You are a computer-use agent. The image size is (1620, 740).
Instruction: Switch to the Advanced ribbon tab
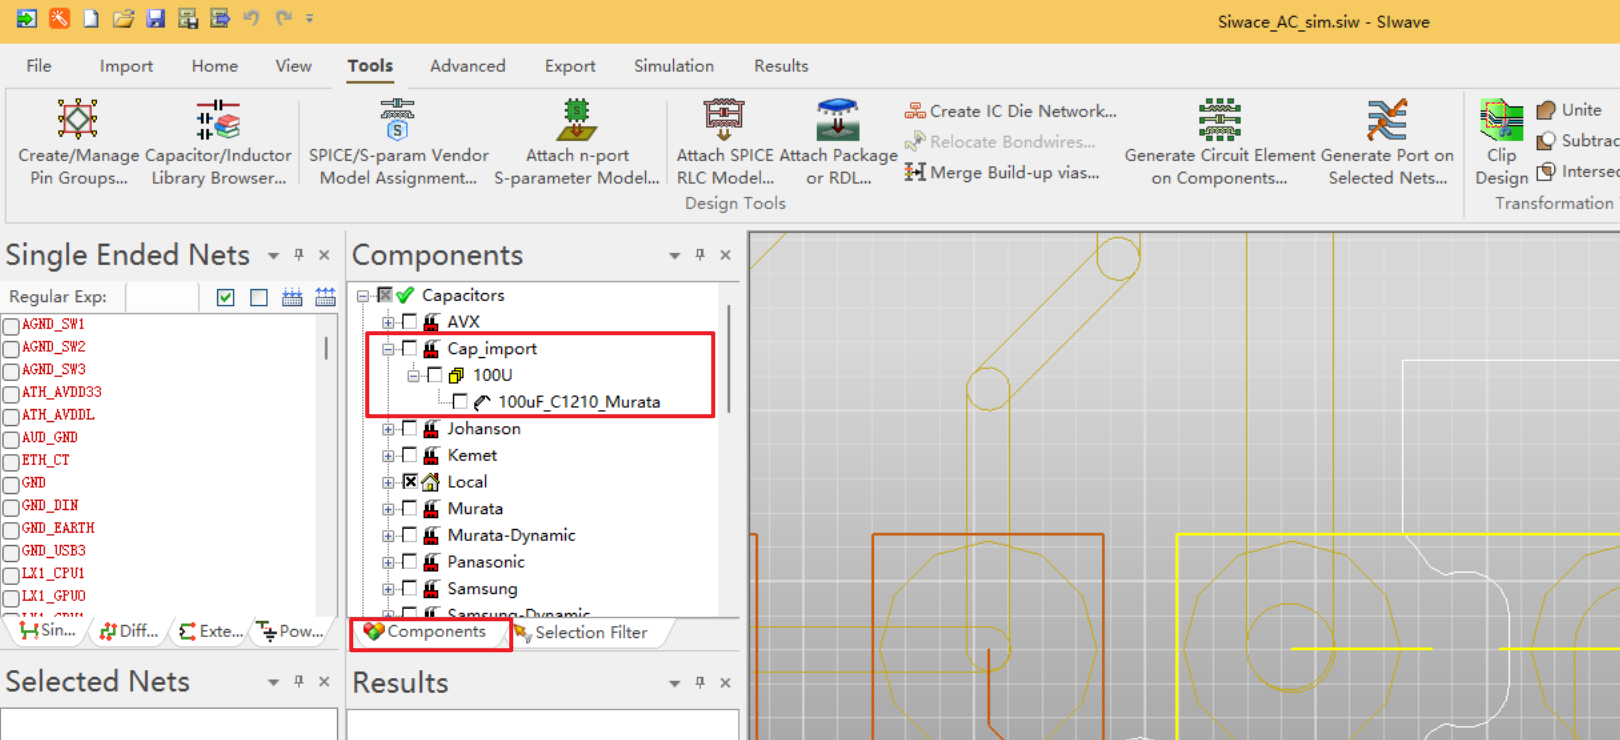tap(468, 66)
